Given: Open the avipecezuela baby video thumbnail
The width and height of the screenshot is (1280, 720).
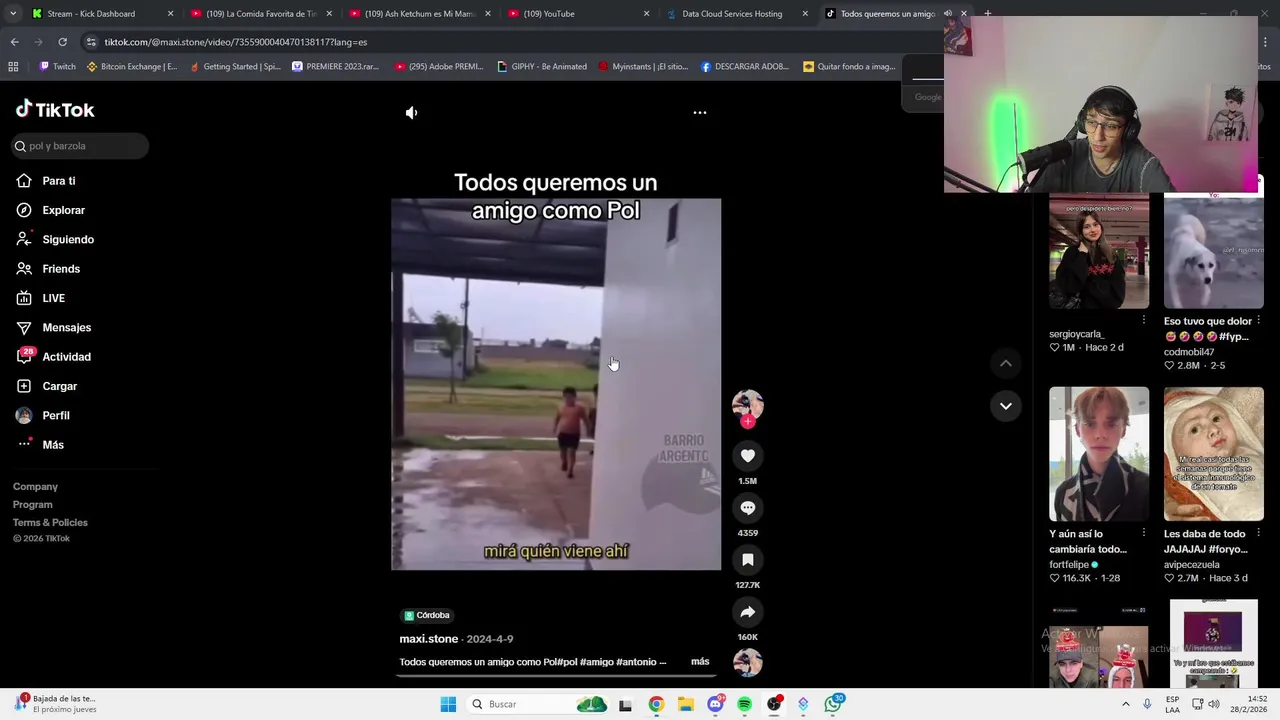Looking at the screenshot, I should click(x=1214, y=454).
